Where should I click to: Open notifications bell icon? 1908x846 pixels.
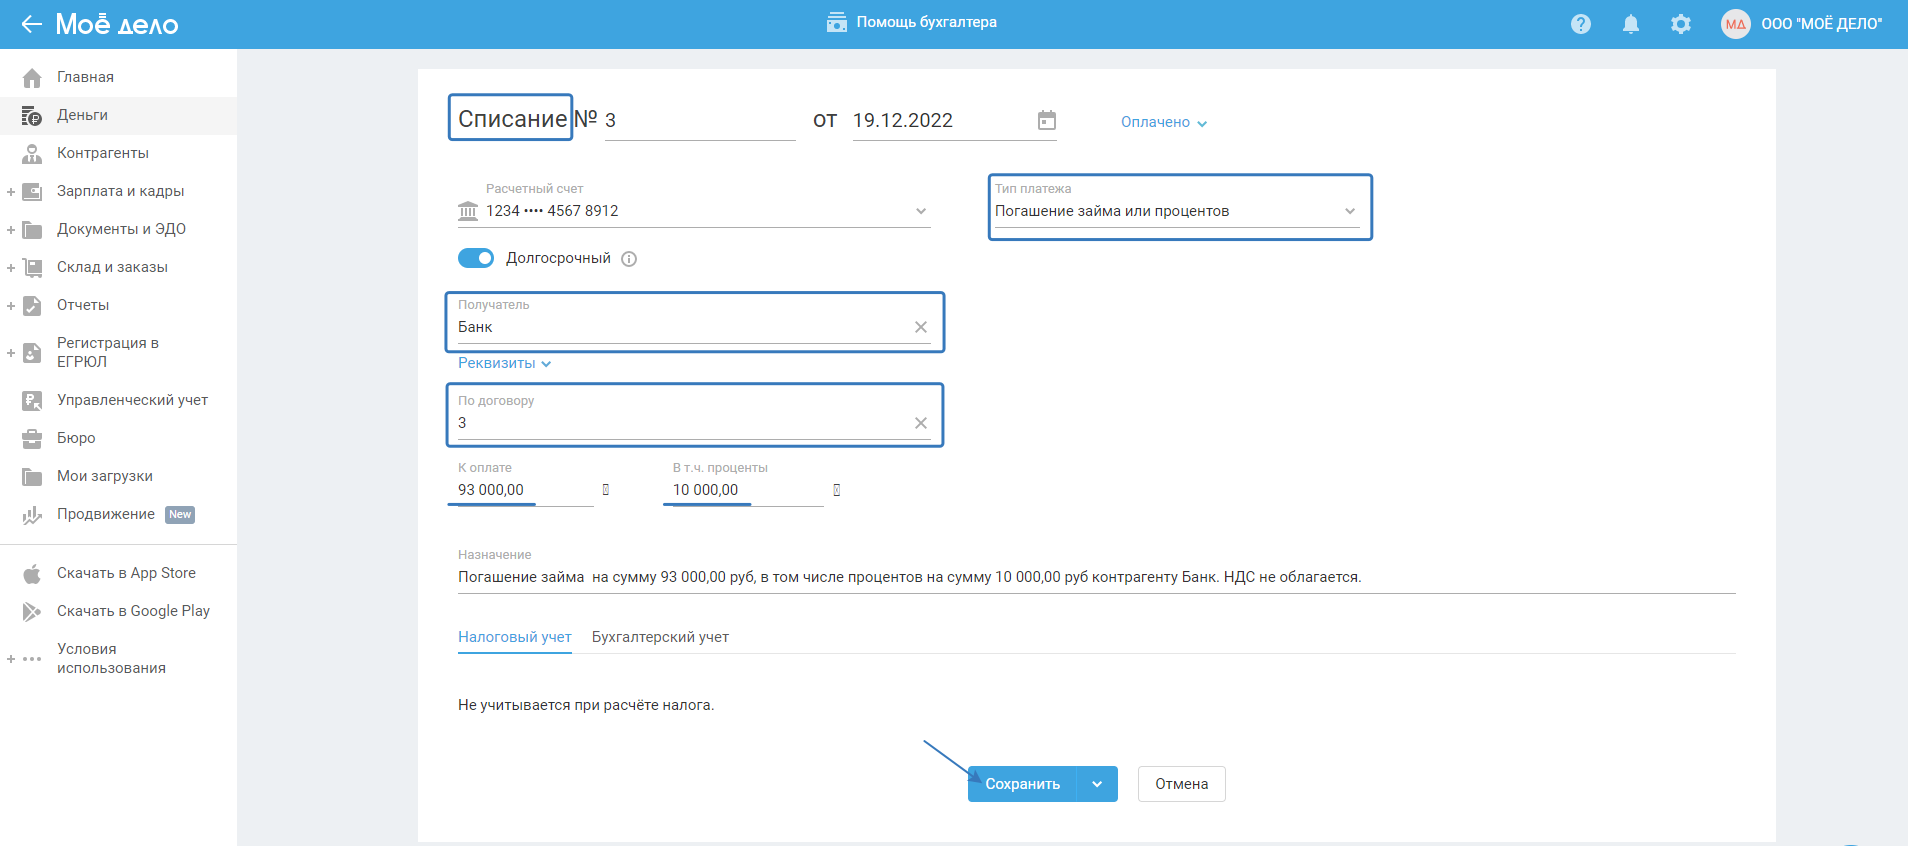click(x=1631, y=24)
